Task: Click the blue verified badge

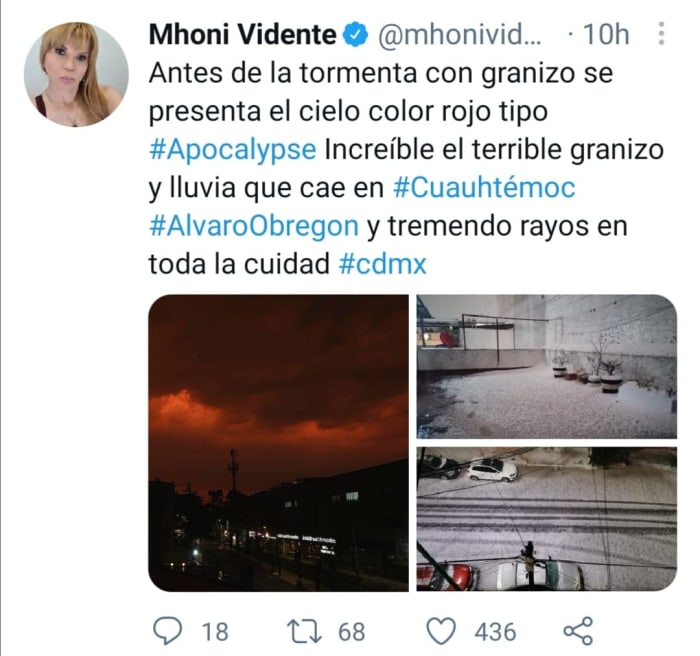Action: 355,35
